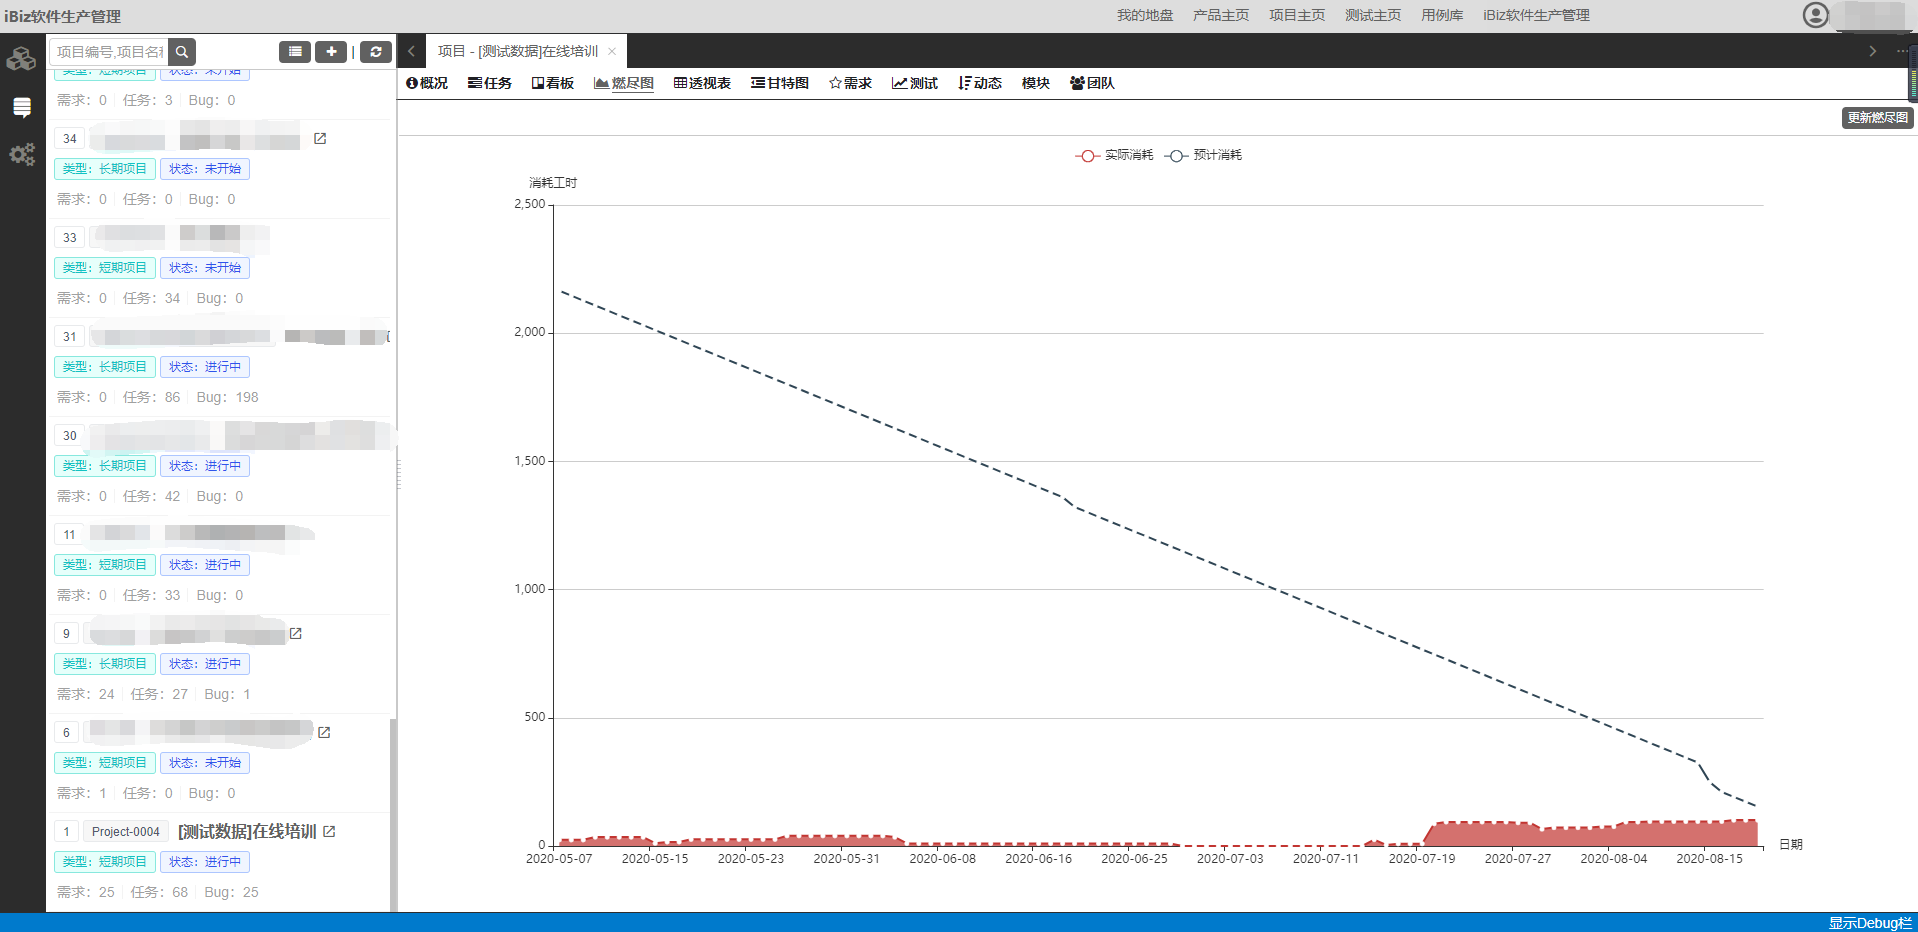
Task: Open project 6 external link icon
Action: pos(324,732)
